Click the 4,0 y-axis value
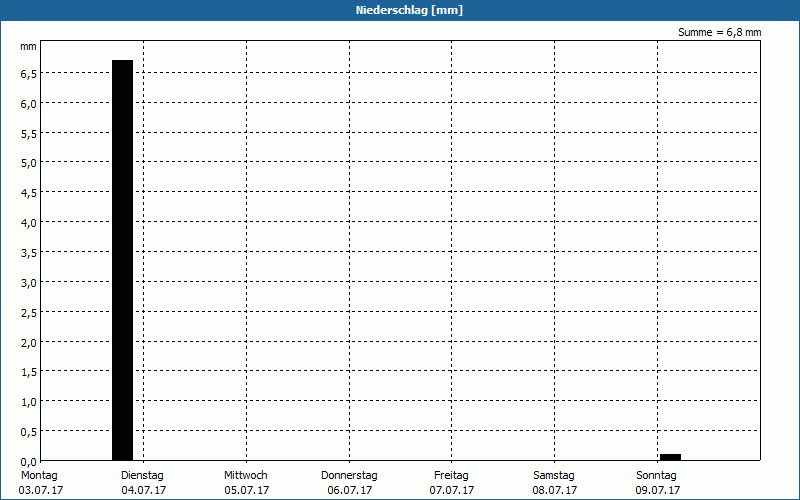The image size is (800, 500). [x=29, y=223]
